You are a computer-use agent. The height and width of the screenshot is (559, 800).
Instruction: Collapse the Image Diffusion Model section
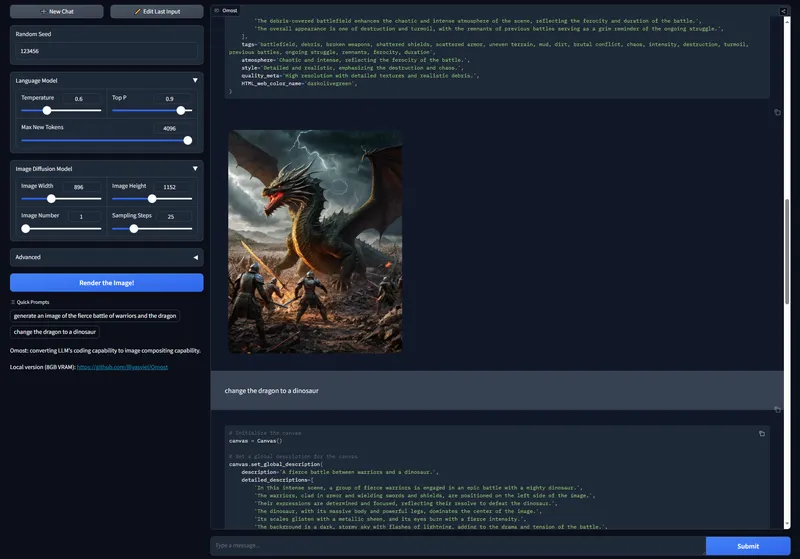(x=195, y=169)
